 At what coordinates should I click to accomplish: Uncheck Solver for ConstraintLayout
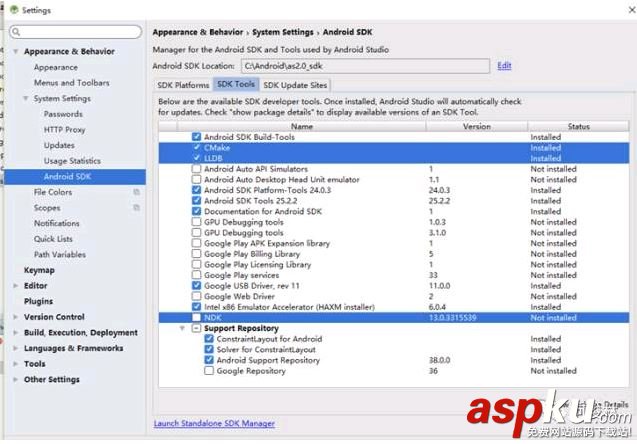(209, 349)
